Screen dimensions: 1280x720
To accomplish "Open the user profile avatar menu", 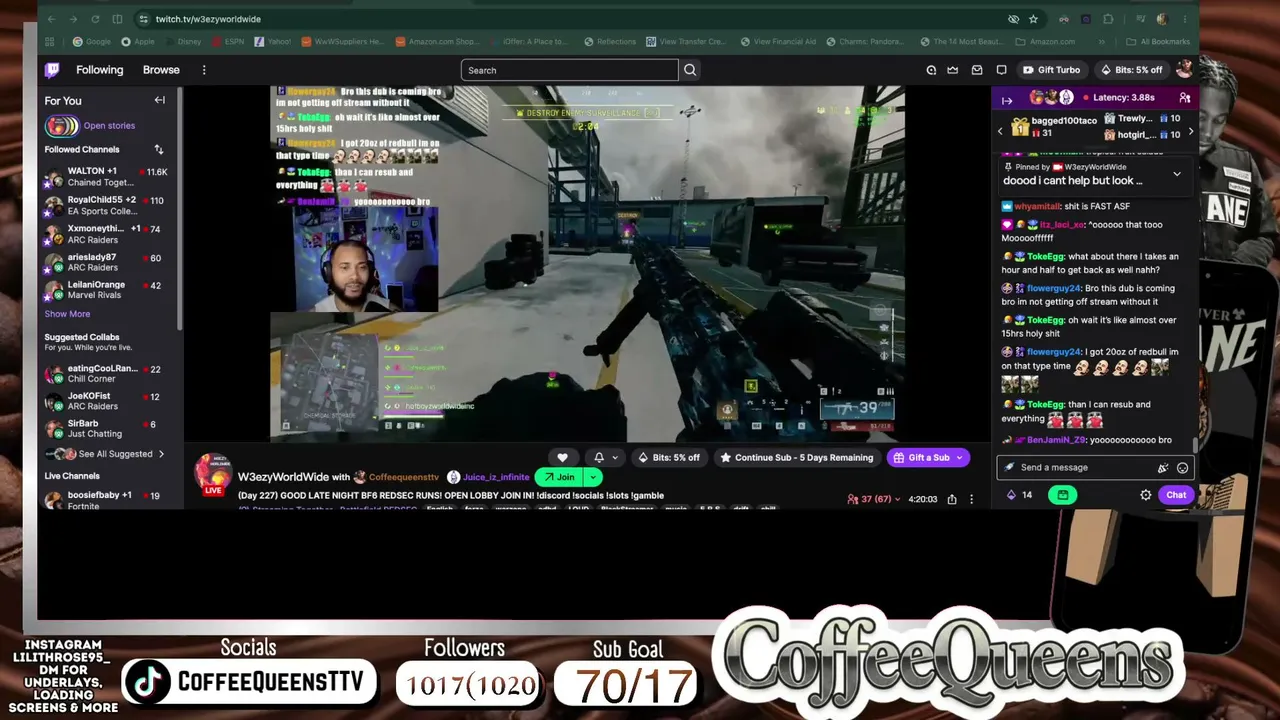I will [x=1184, y=69].
